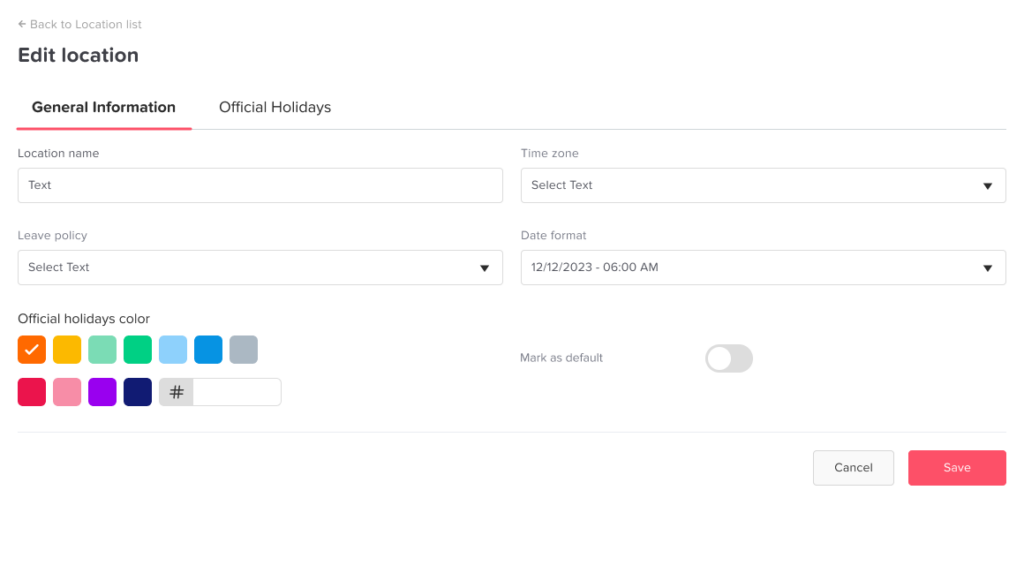Focus the hex color code input
The height and width of the screenshot is (573, 1024).
tap(237, 392)
